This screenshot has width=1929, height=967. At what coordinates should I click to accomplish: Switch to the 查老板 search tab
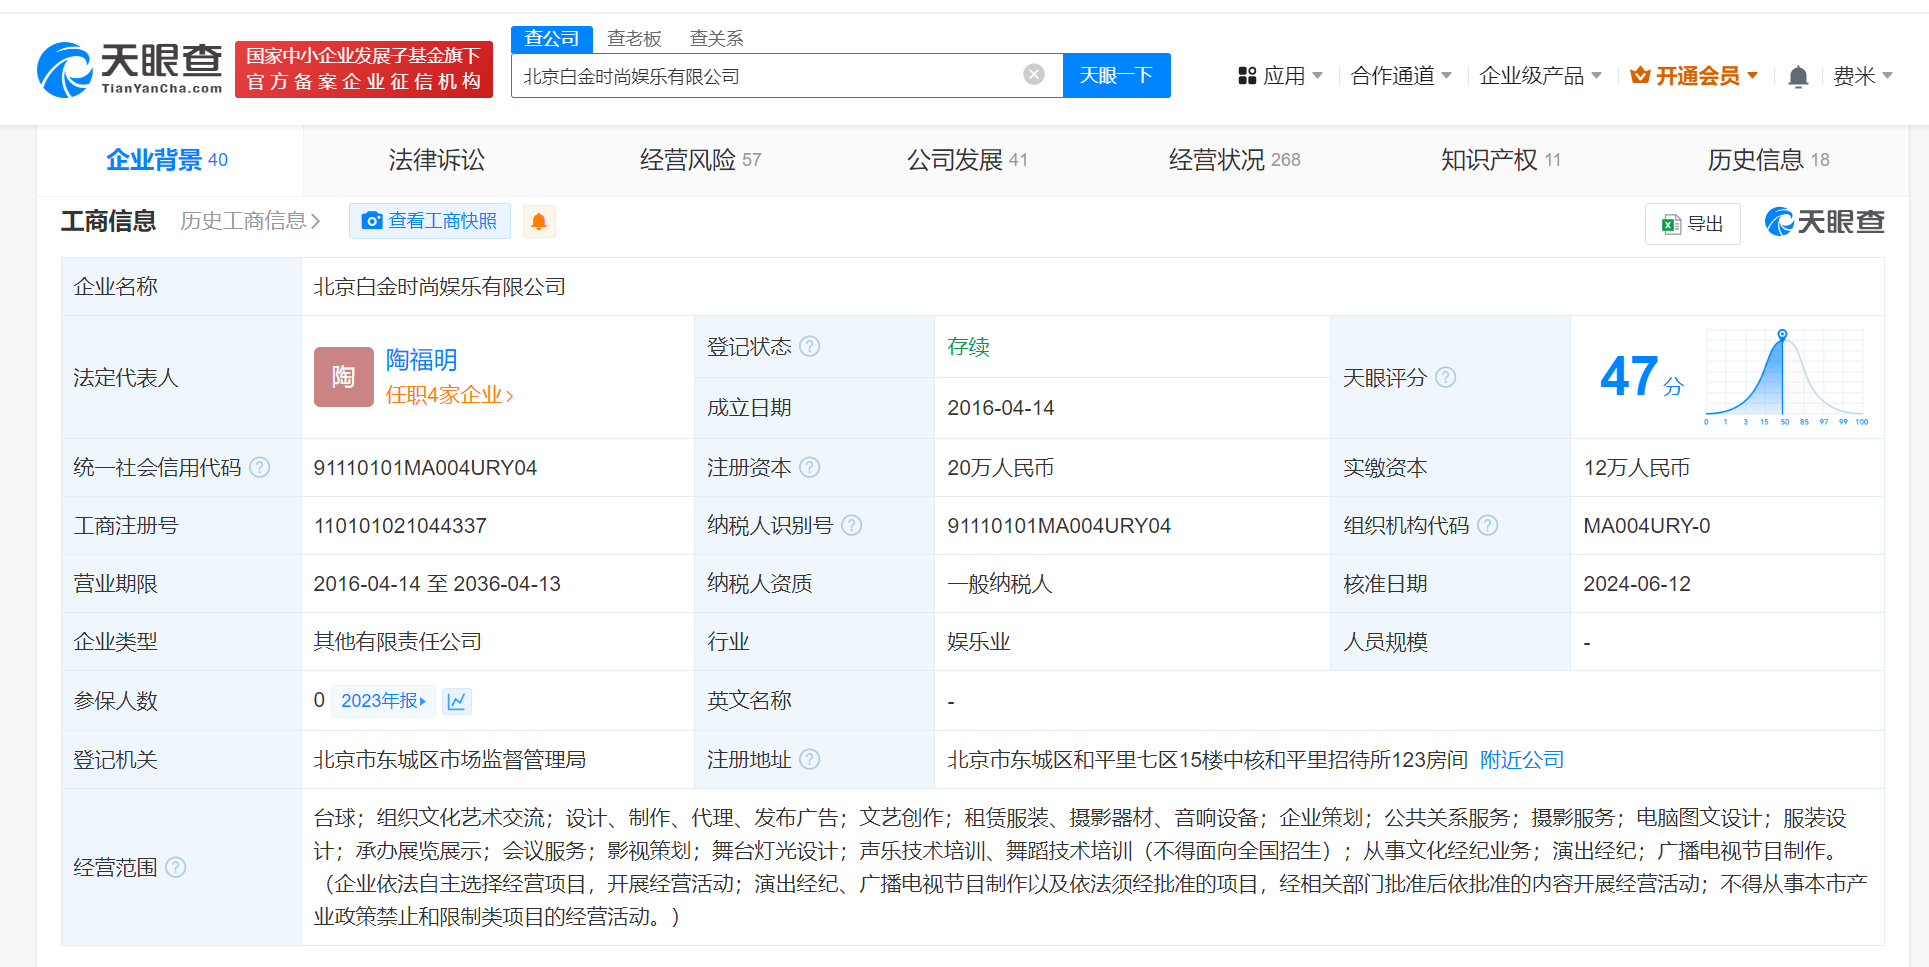634,39
